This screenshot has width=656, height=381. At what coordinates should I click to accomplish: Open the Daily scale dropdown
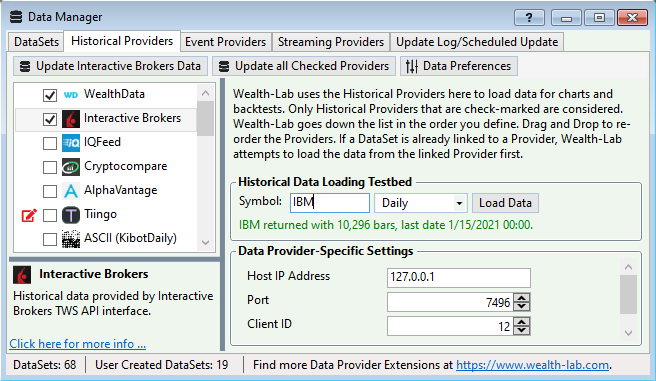pos(421,203)
